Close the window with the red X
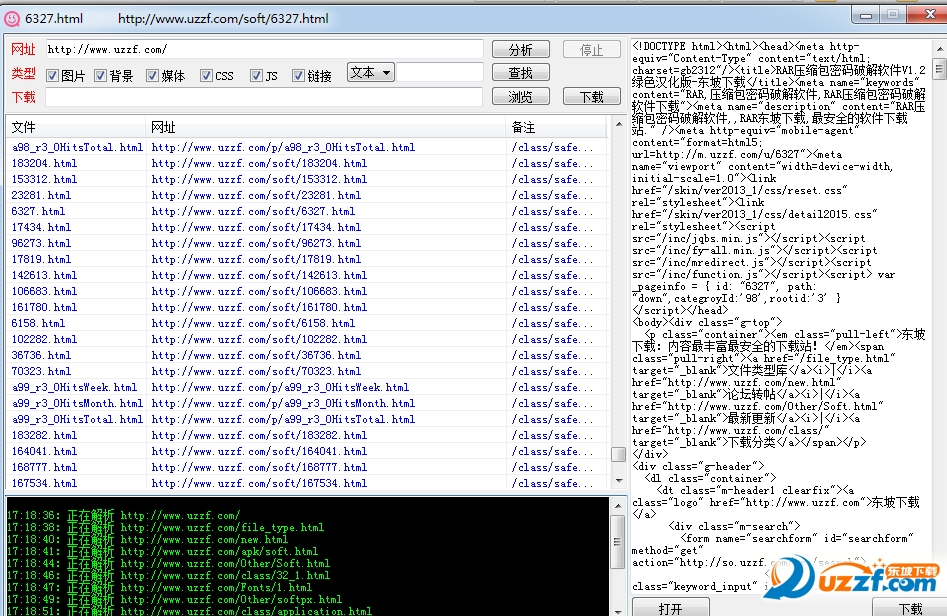 tap(929, 14)
